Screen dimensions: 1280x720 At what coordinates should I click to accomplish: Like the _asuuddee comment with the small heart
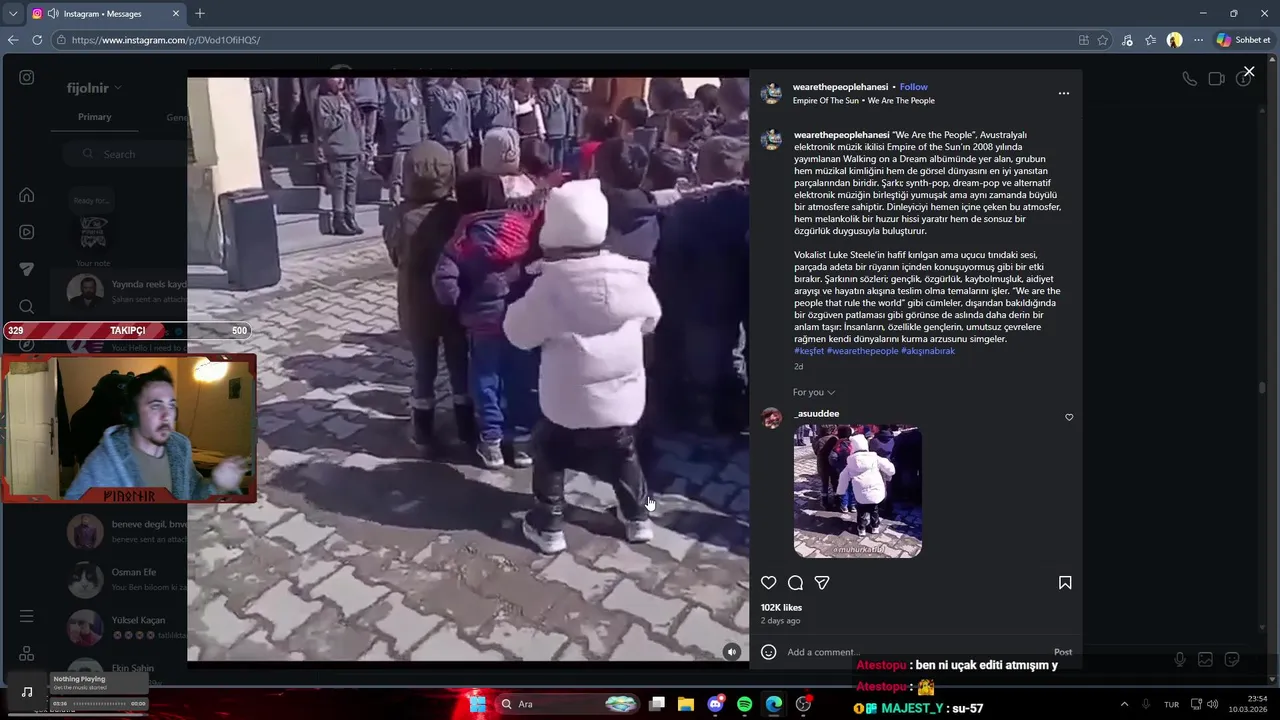point(1069,417)
